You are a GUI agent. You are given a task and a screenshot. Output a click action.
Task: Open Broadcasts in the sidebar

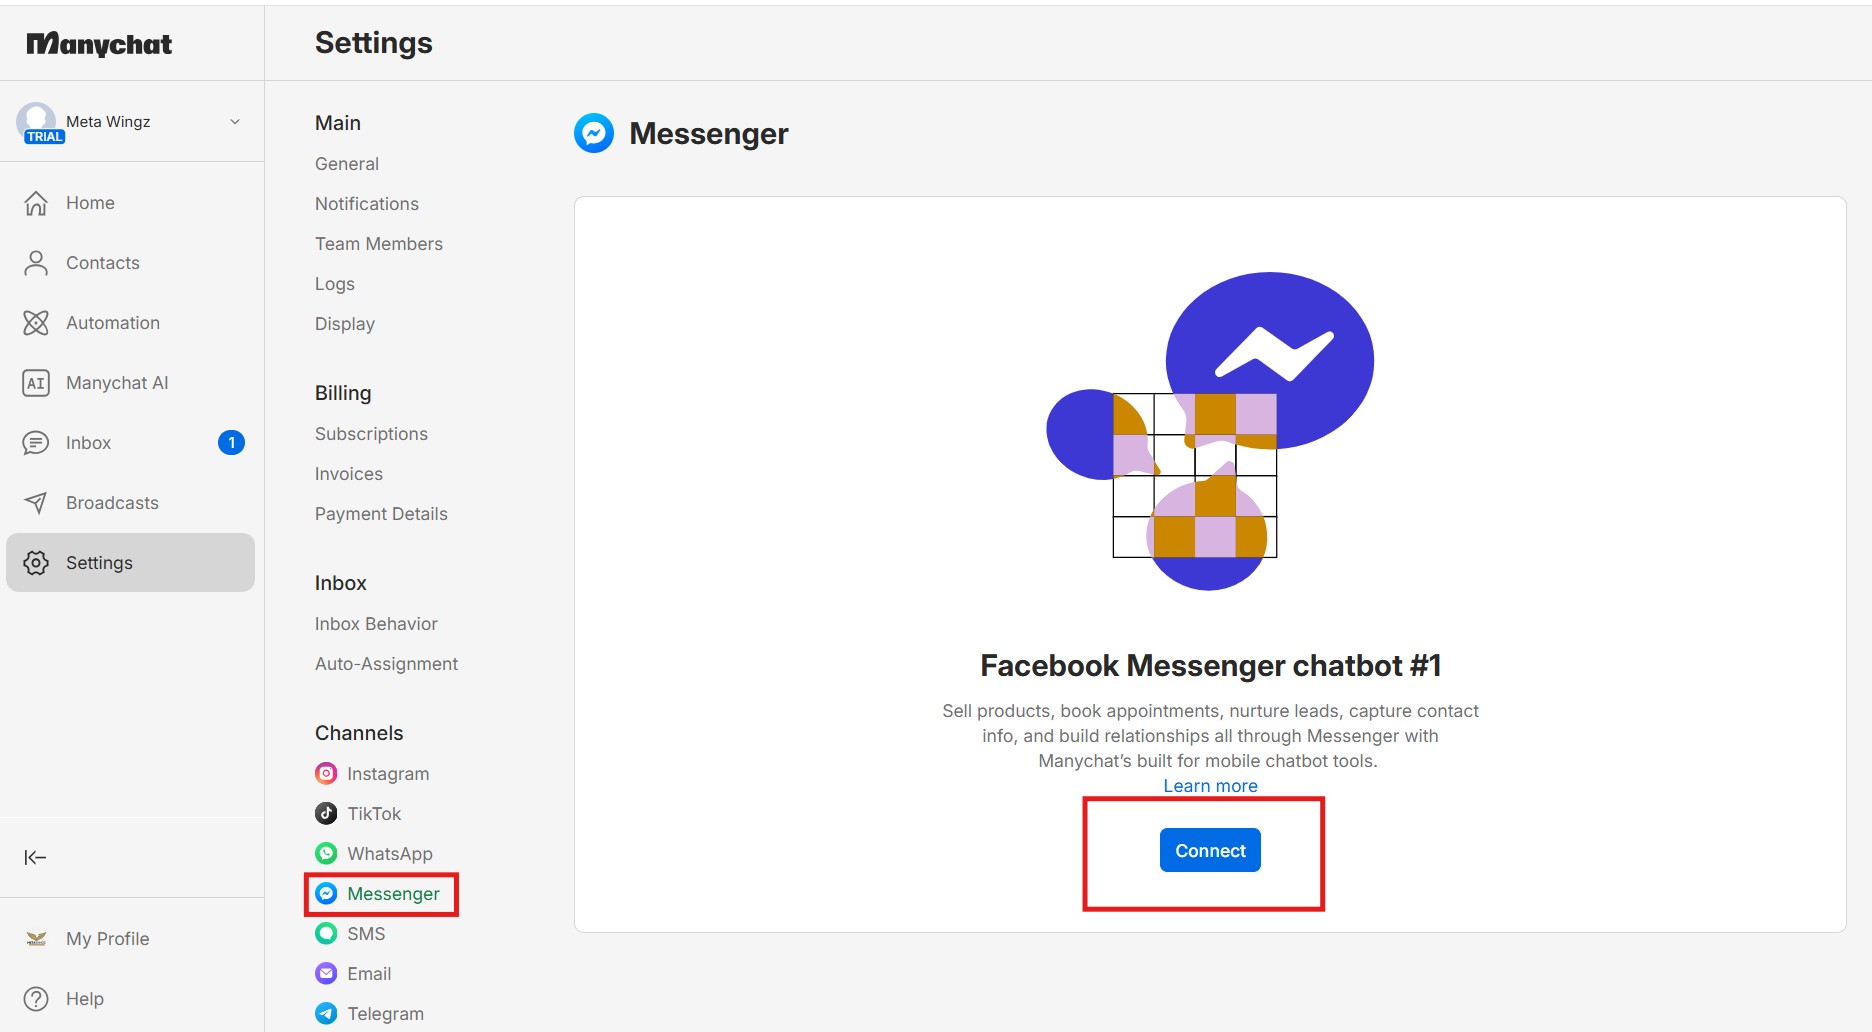pyautogui.click(x=130, y=503)
